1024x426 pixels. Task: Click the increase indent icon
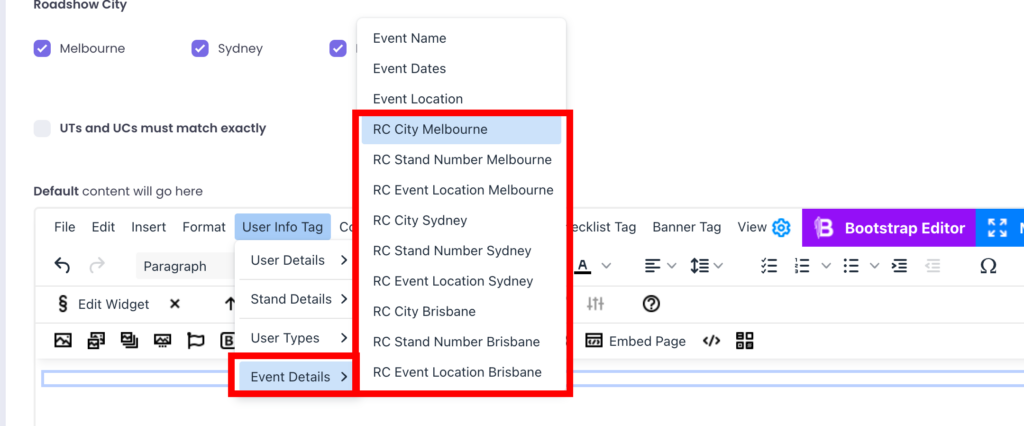pyautogui.click(x=900, y=266)
